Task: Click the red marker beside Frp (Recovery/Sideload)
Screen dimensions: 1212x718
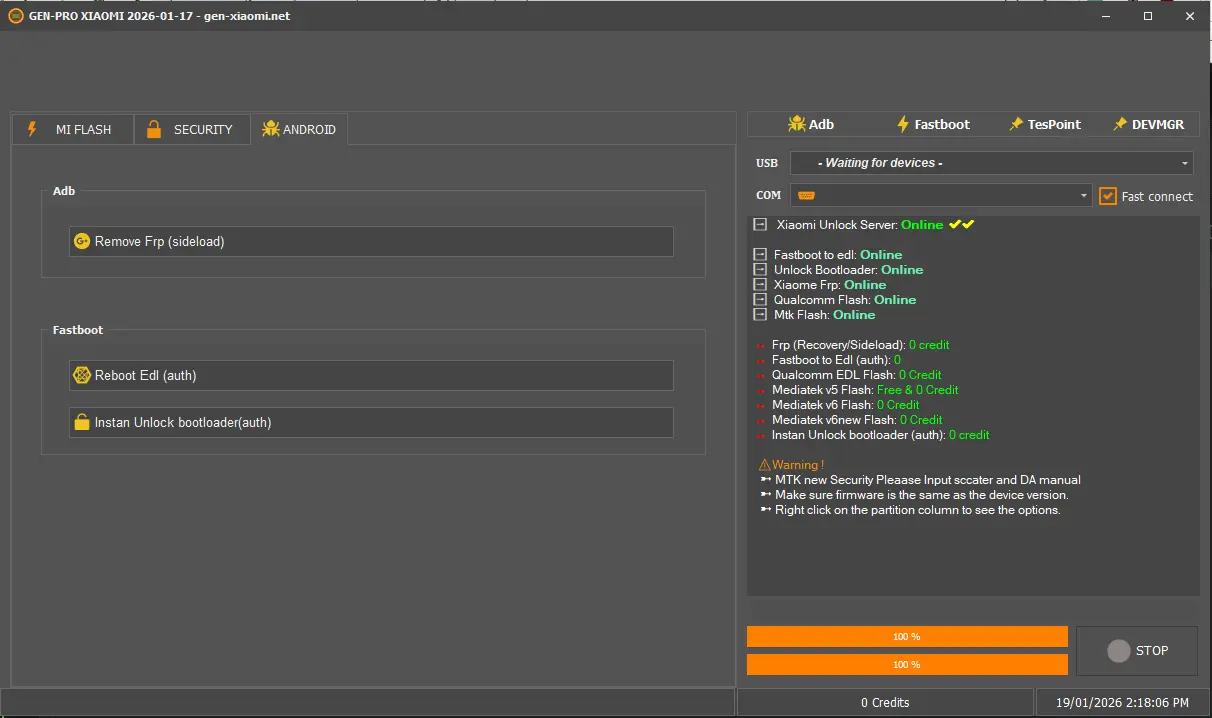Action: coord(761,346)
